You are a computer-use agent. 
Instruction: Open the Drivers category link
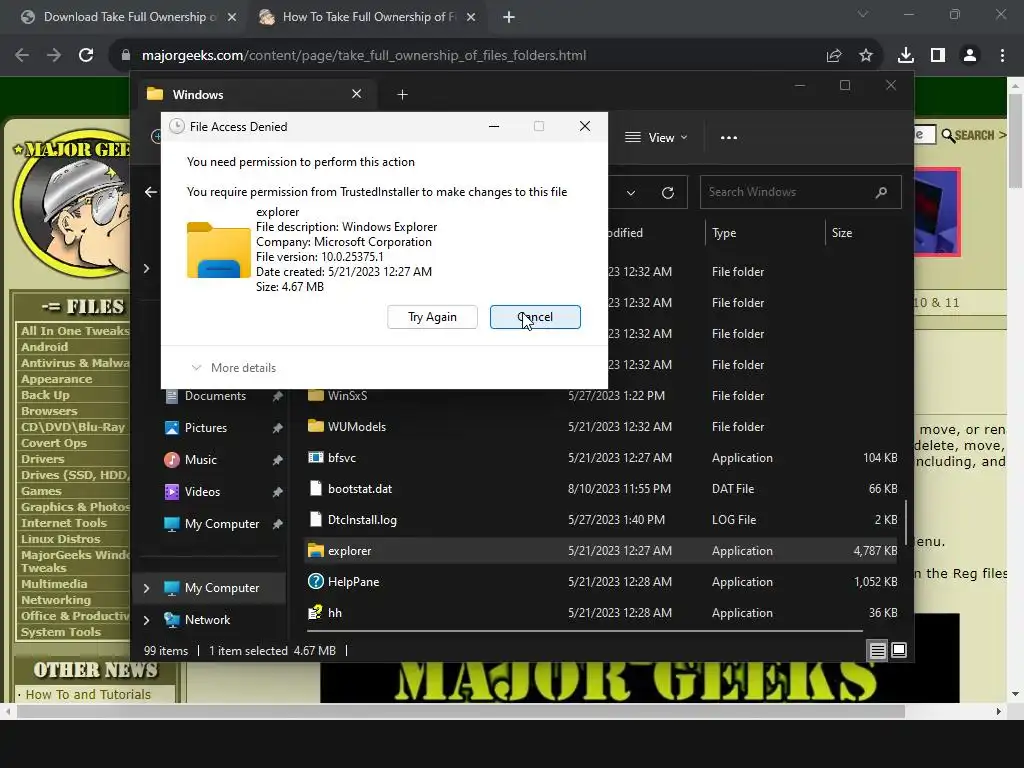tap(42, 459)
